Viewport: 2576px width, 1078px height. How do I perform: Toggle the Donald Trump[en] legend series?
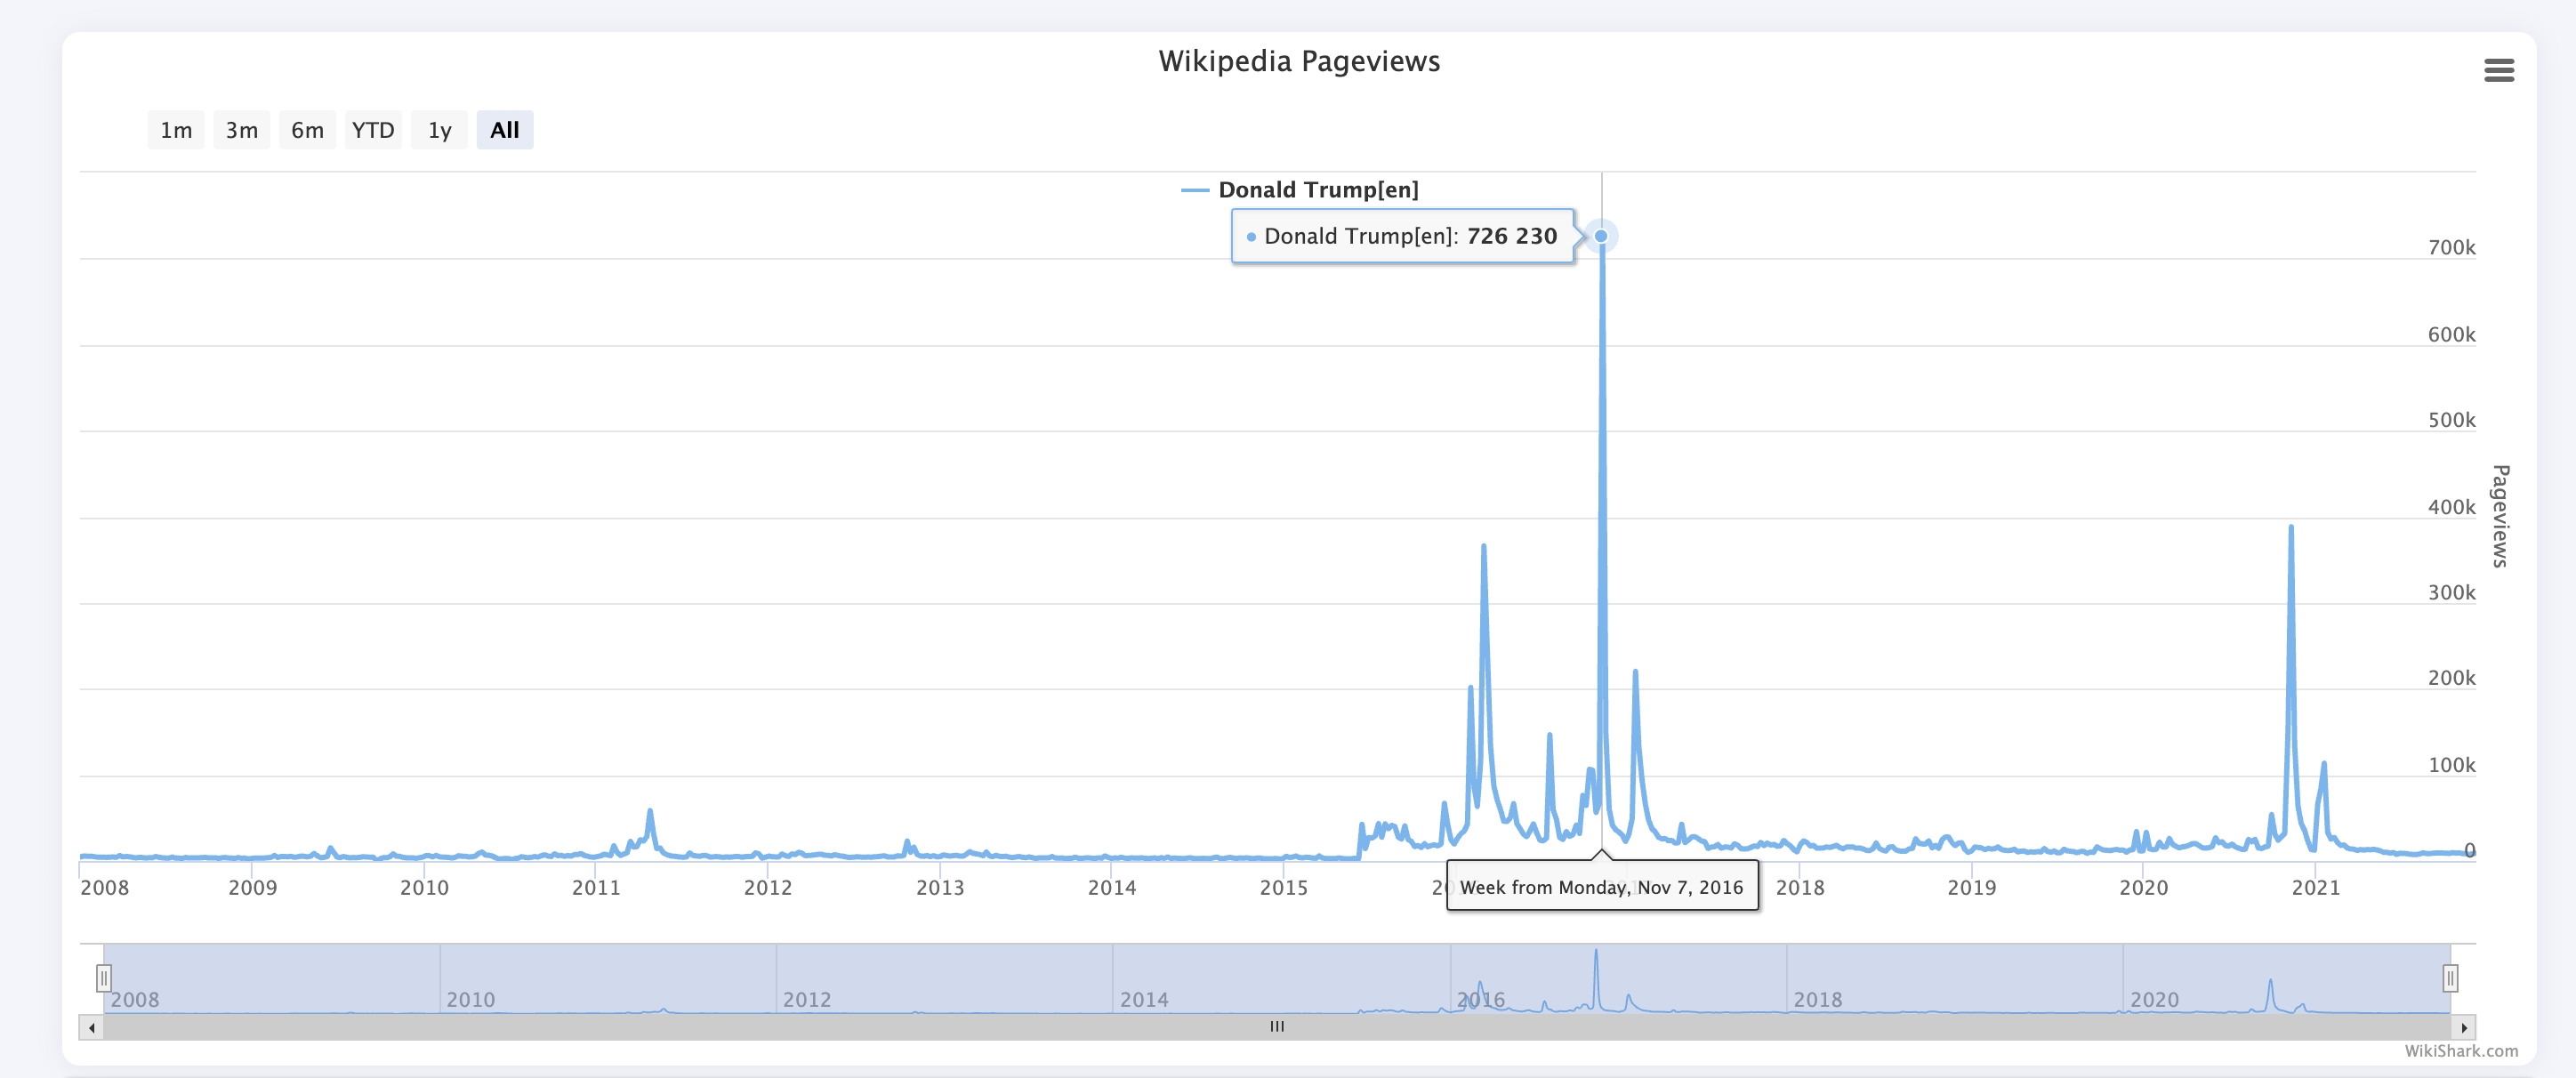(1300, 190)
